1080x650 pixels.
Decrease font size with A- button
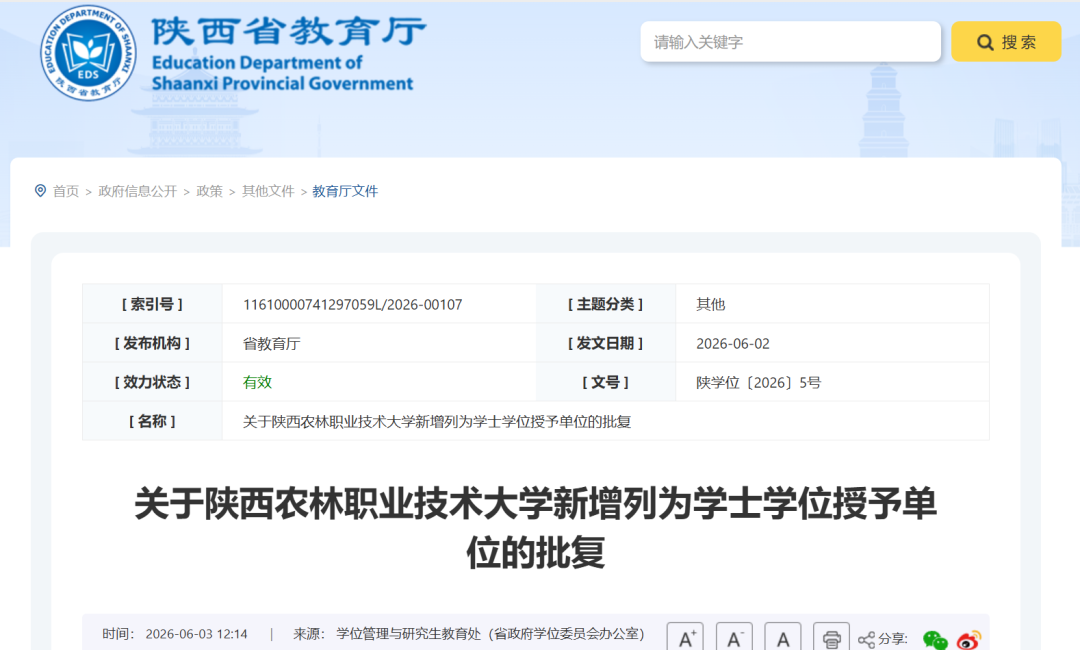[x=734, y=638]
